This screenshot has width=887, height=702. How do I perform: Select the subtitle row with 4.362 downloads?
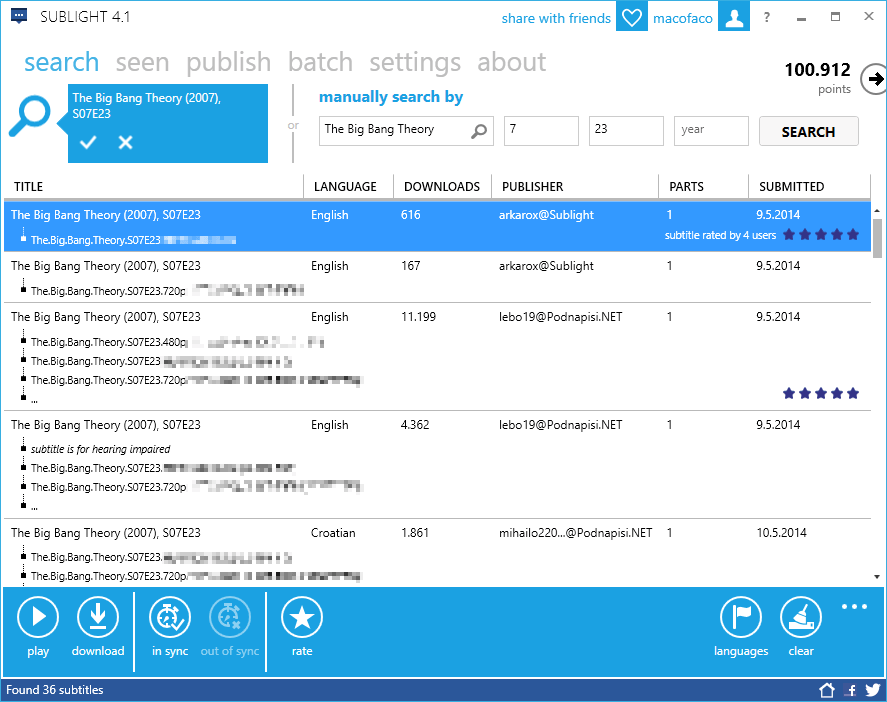point(437,465)
